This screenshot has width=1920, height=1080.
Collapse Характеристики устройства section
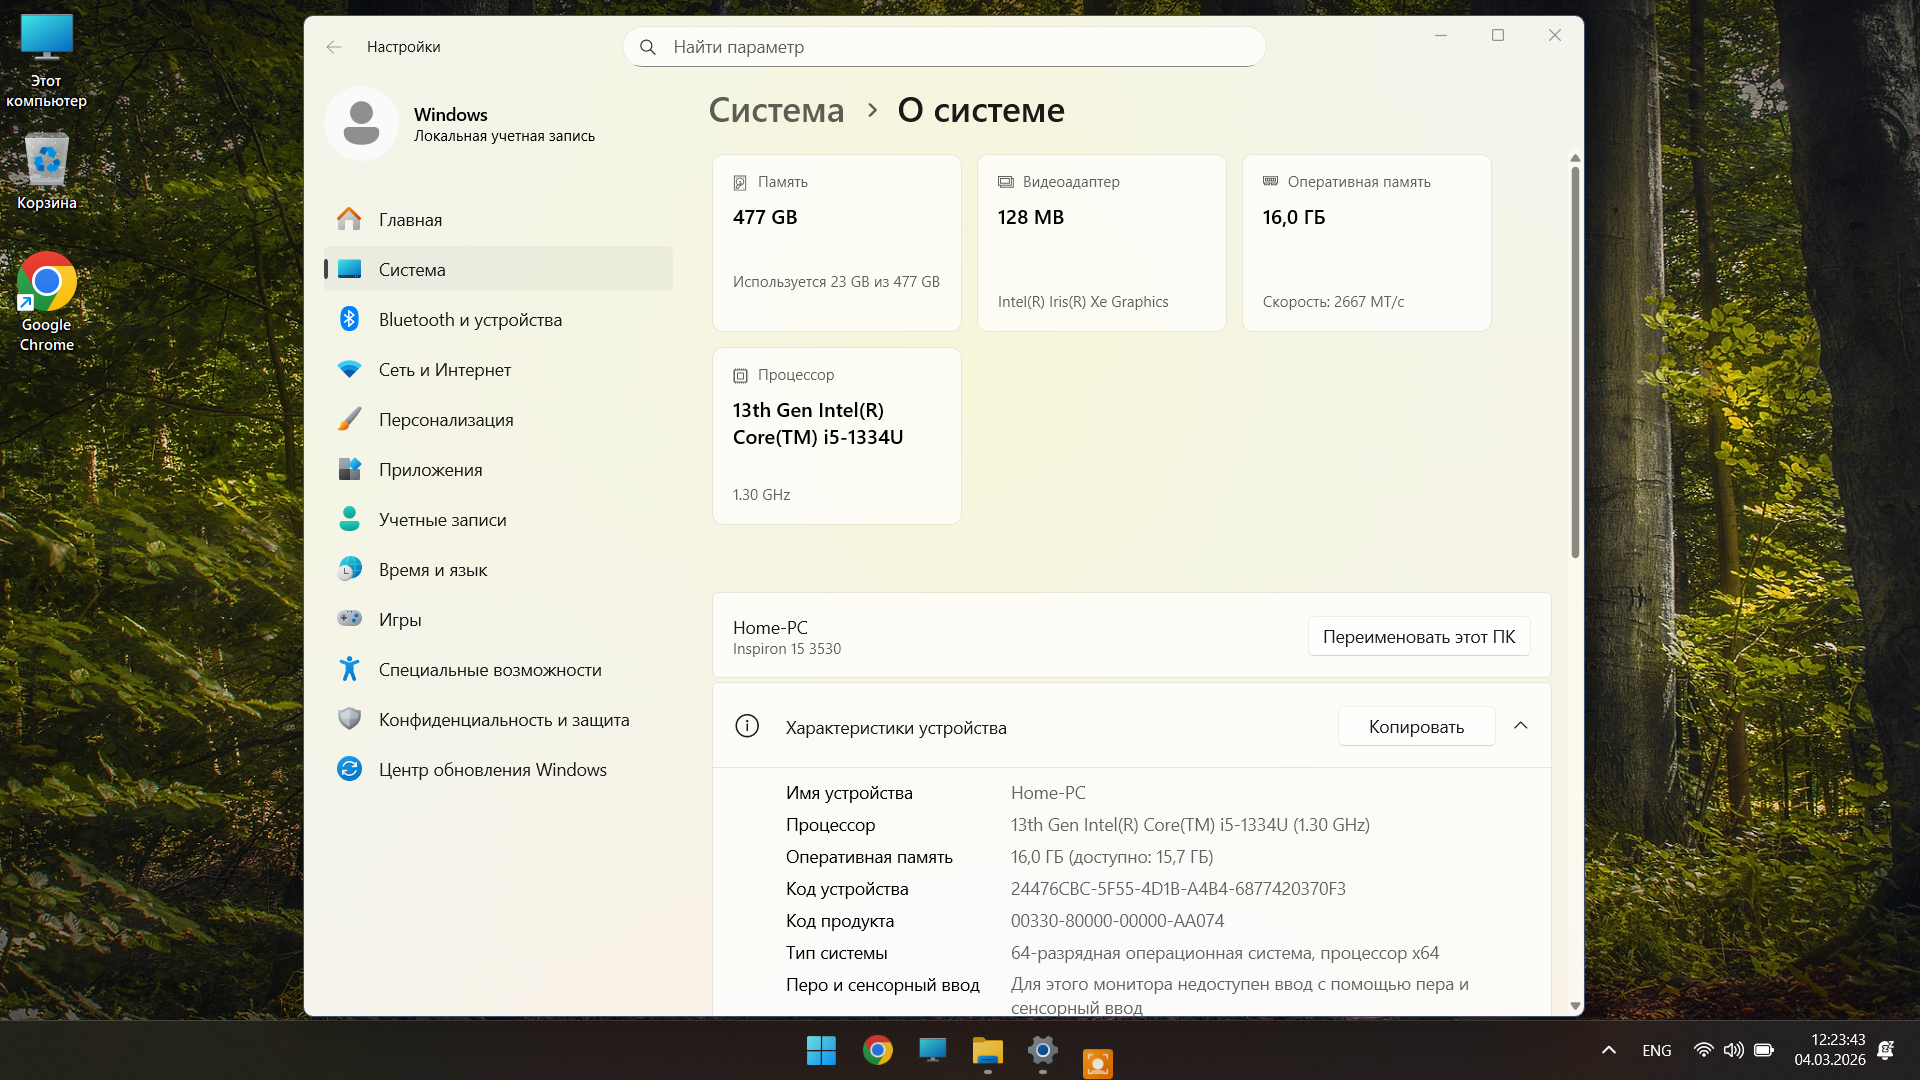point(1520,726)
